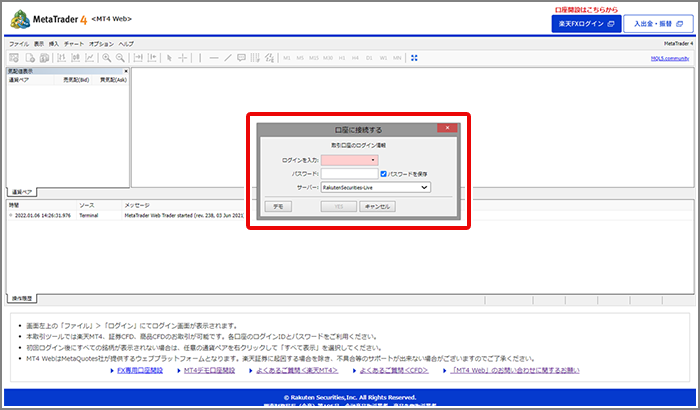This screenshot has width=700, height=410.
Task: Select the vertical line drawing tool
Action: coord(200,58)
